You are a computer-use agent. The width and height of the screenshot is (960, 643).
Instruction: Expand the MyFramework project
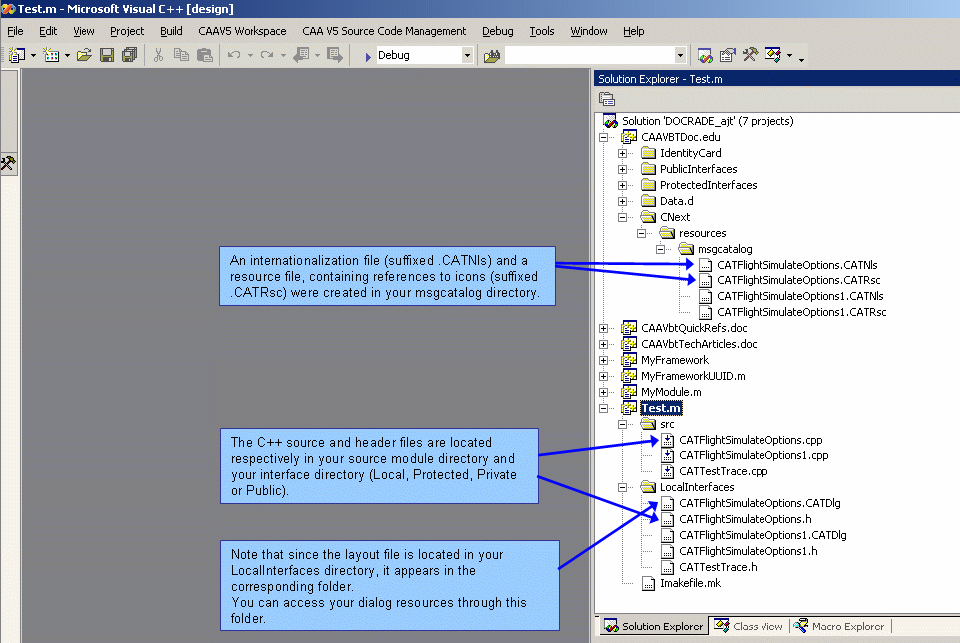604,360
